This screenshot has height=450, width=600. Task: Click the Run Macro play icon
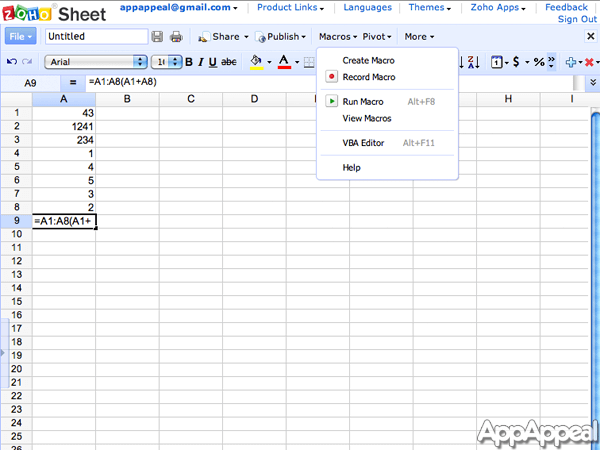pyautogui.click(x=331, y=101)
